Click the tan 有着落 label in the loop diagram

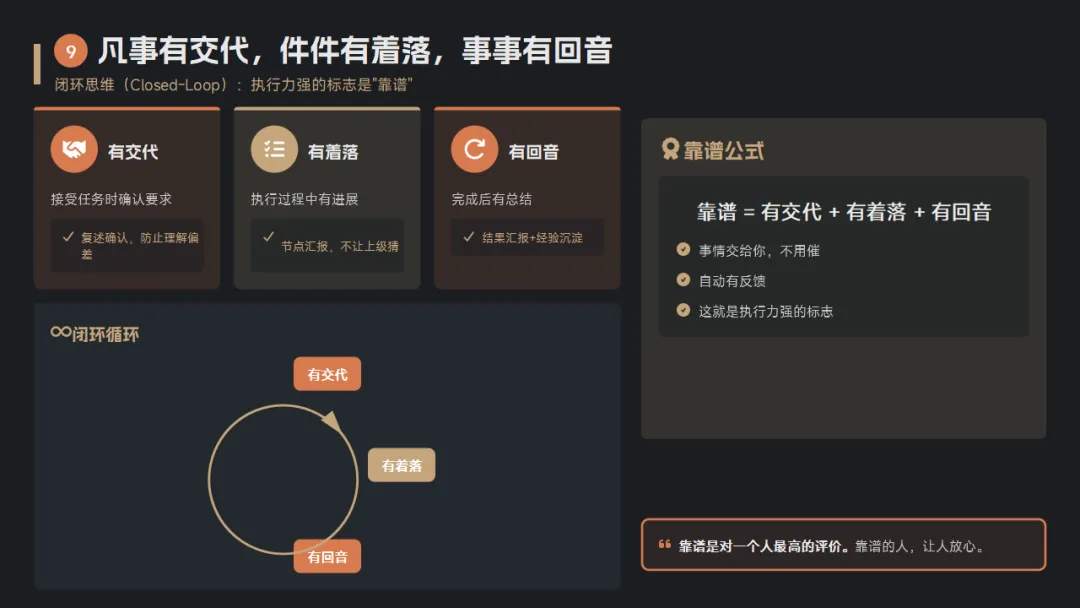pos(402,465)
